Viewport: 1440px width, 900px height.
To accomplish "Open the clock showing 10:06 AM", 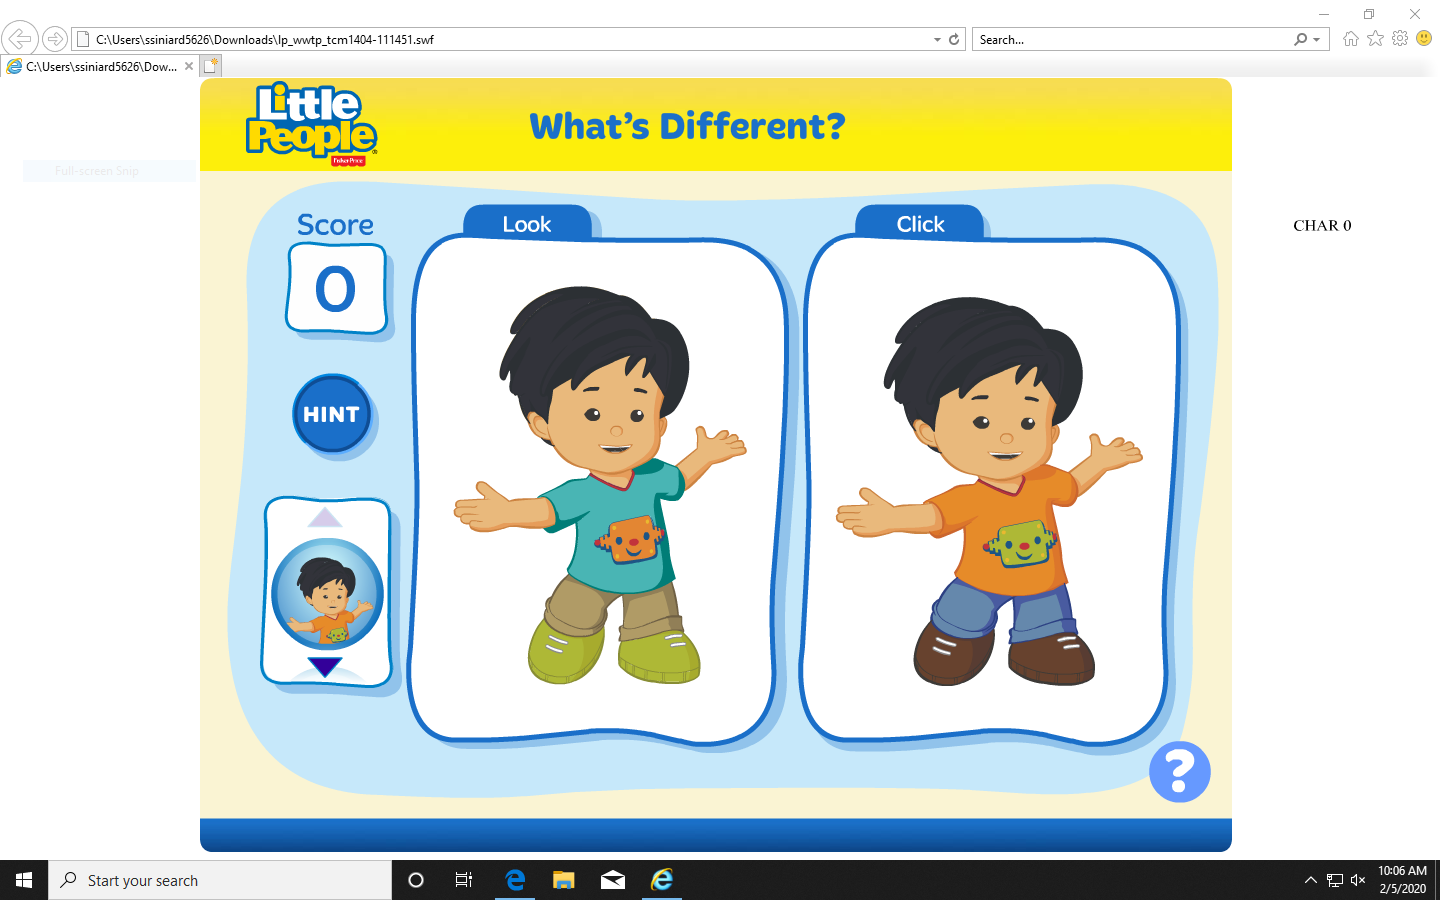I will point(1402,880).
